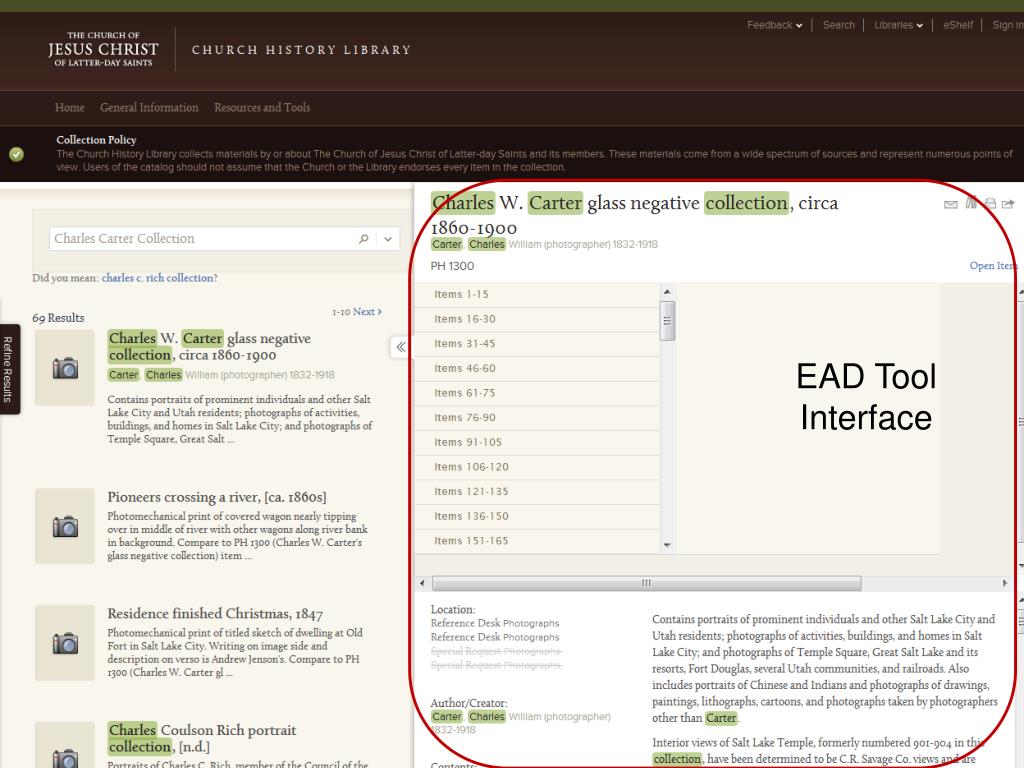
Task: Click the items list scroll-up arrow
Action: pyautogui.click(x=667, y=292)
